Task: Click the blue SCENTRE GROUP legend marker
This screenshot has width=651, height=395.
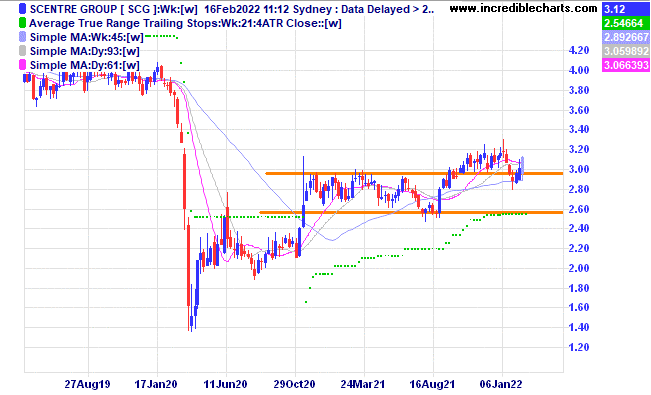Action: tap(22, 9)
